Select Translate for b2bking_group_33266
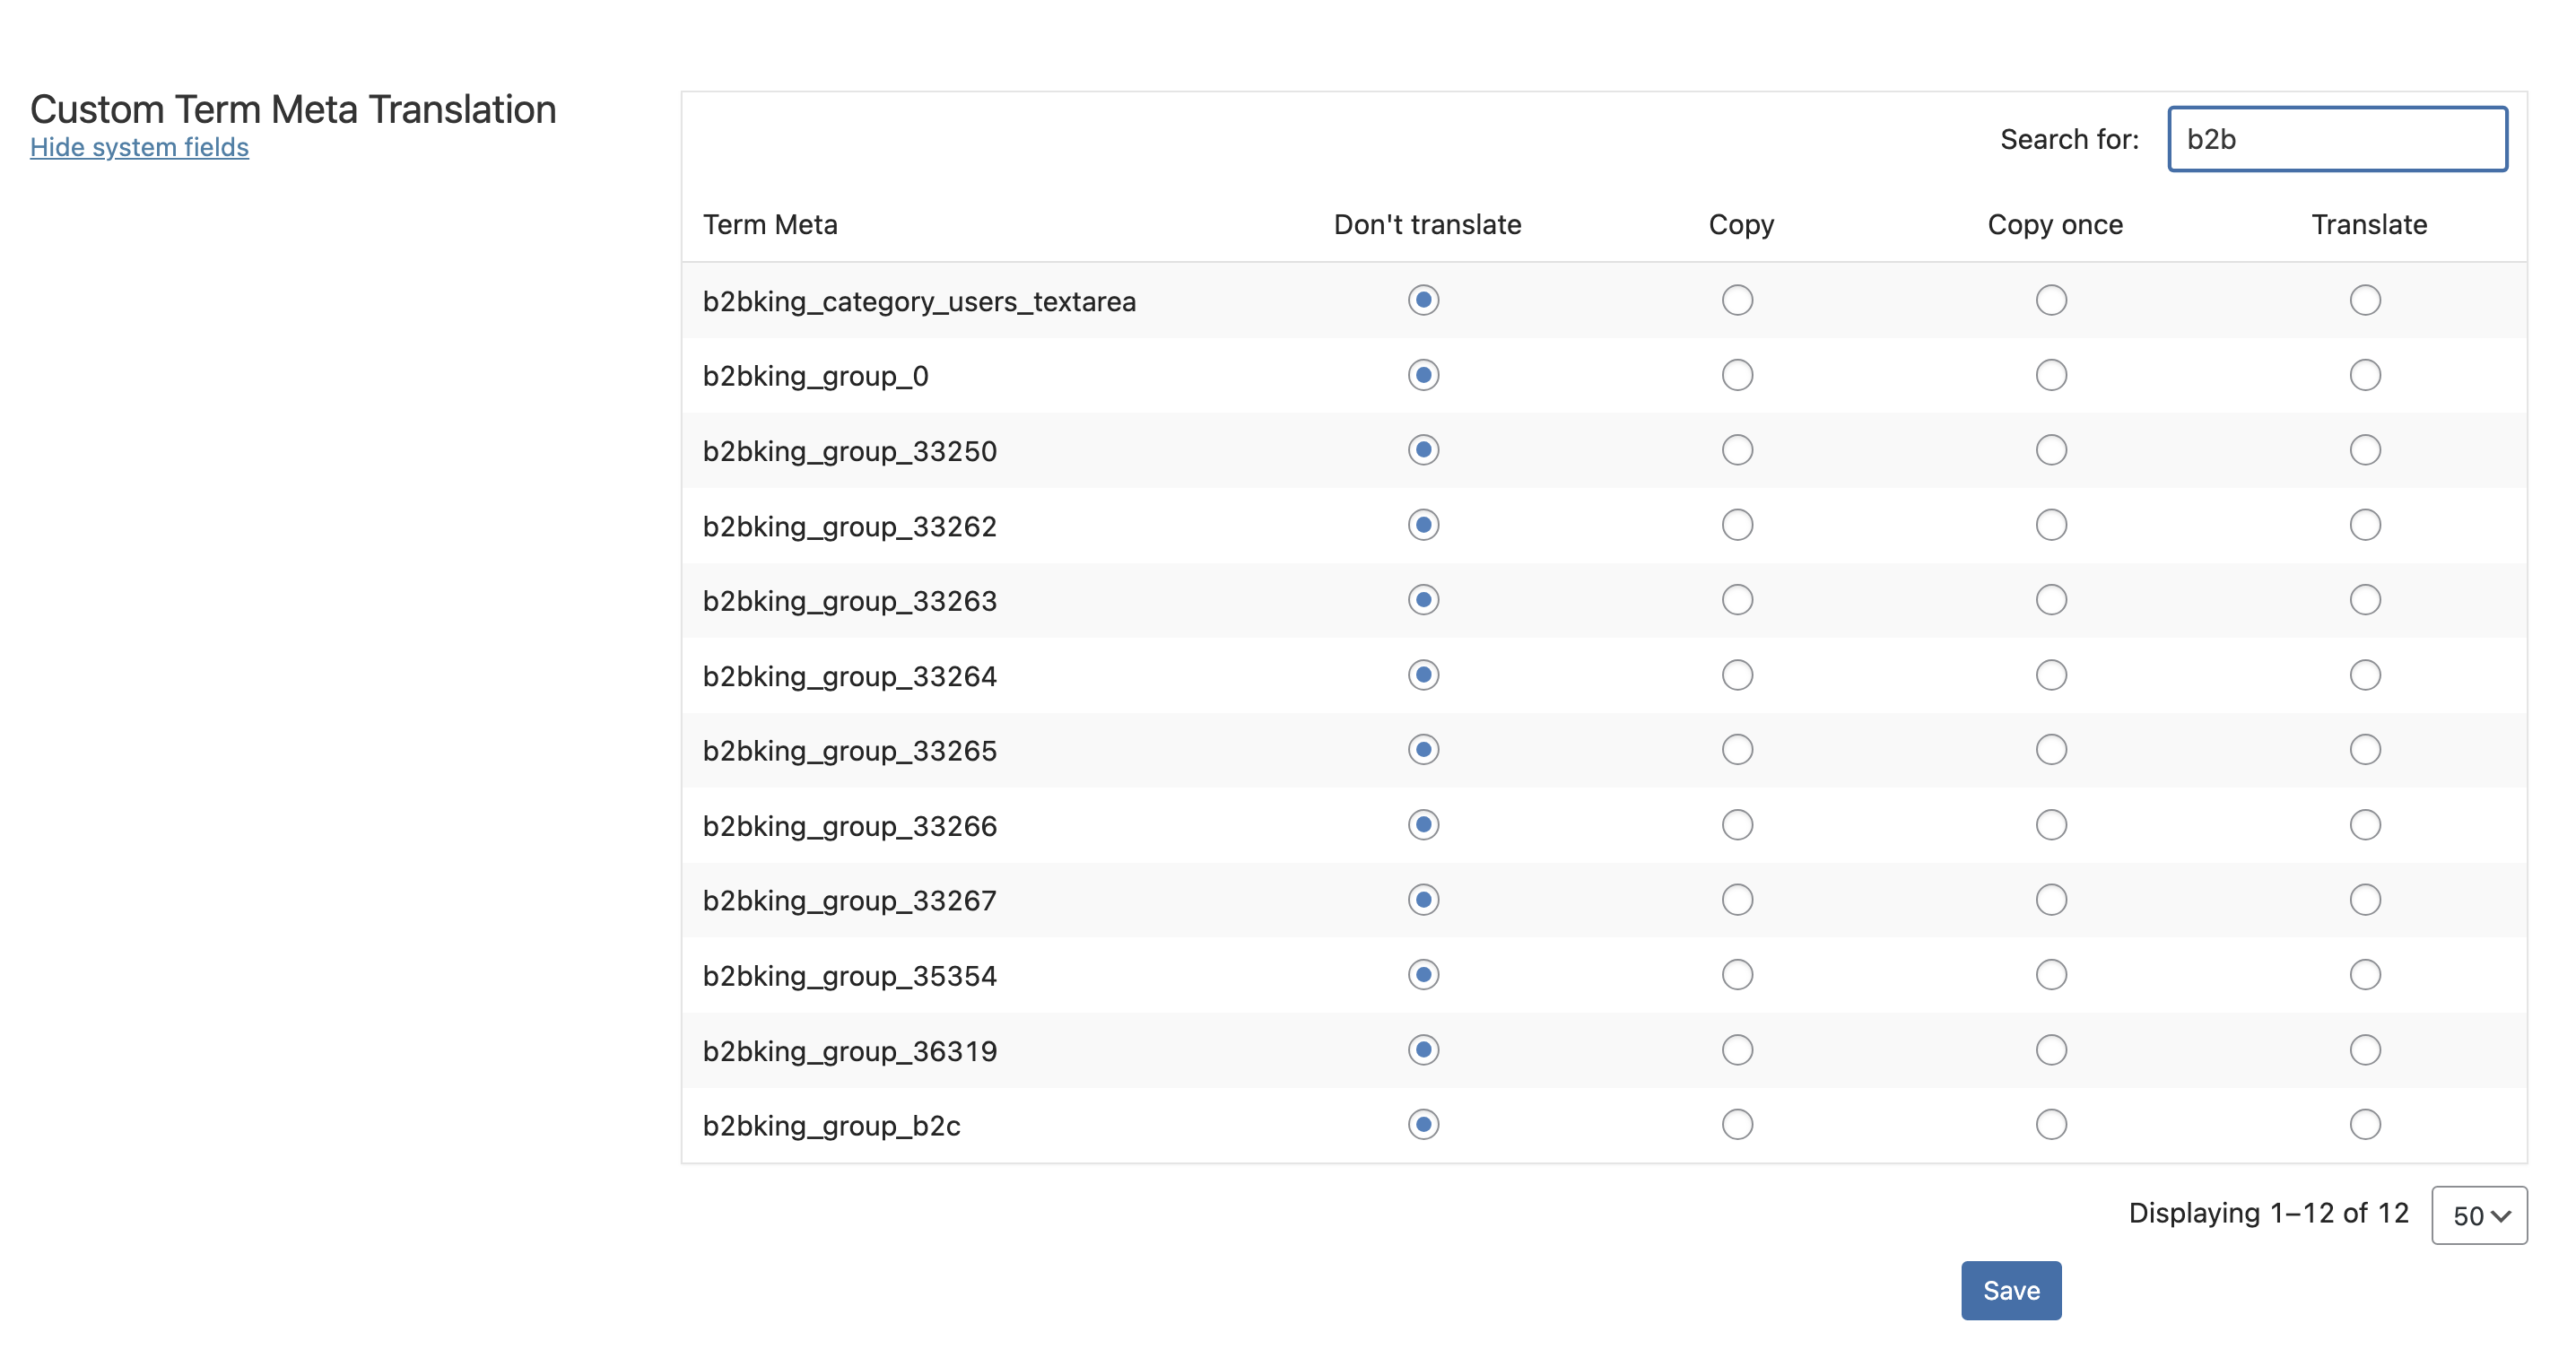2576x1358 pixels. coord(2365,825)
